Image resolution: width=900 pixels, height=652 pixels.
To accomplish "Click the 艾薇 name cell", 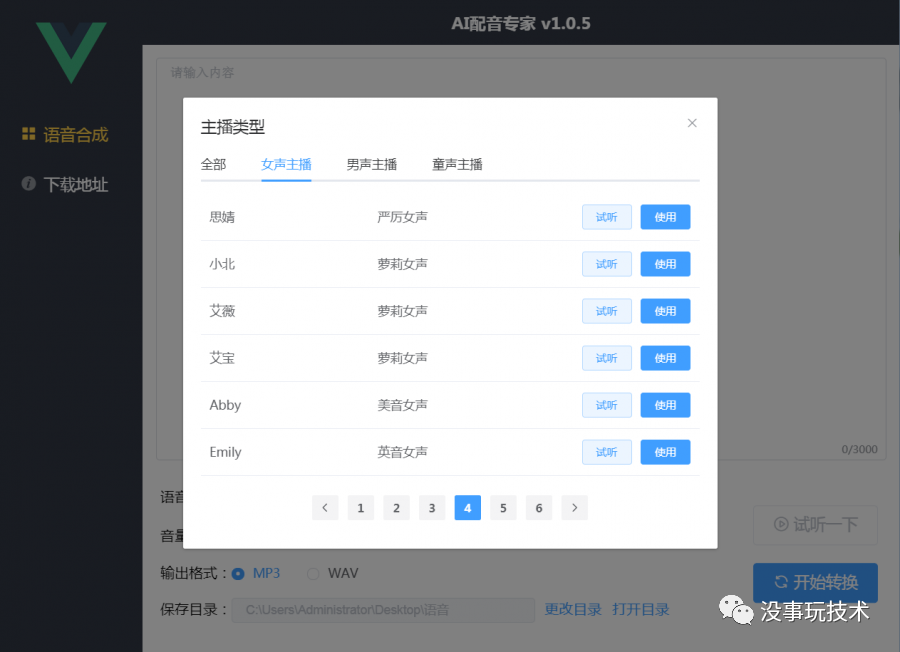I will [x=222, y=311].
